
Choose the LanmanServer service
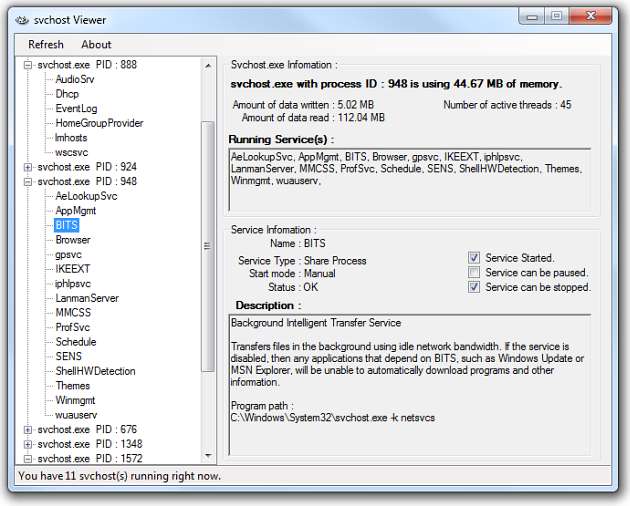87,298
